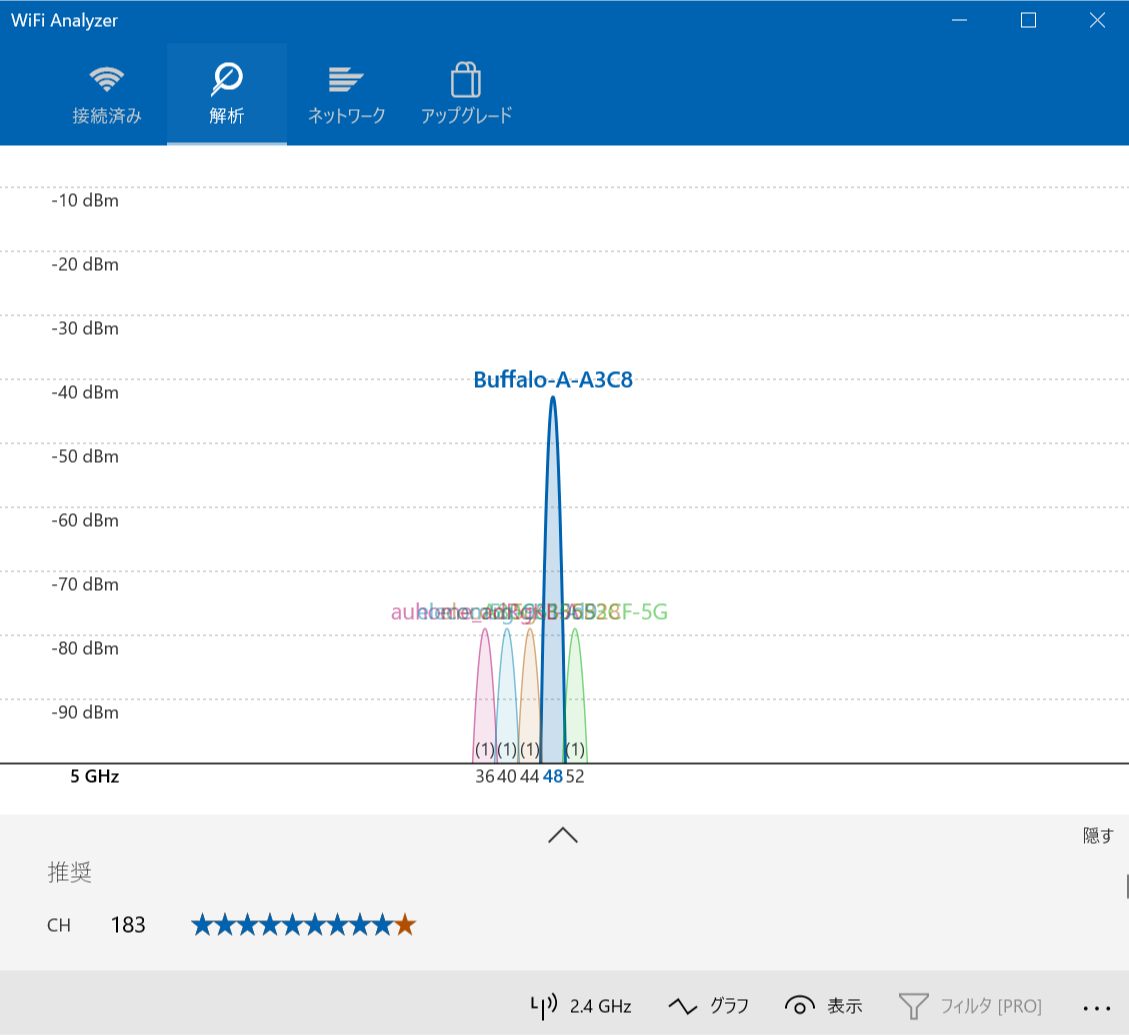
Task: Select the Buffalo-A-A3C8 network peak label
Action: 553,380
